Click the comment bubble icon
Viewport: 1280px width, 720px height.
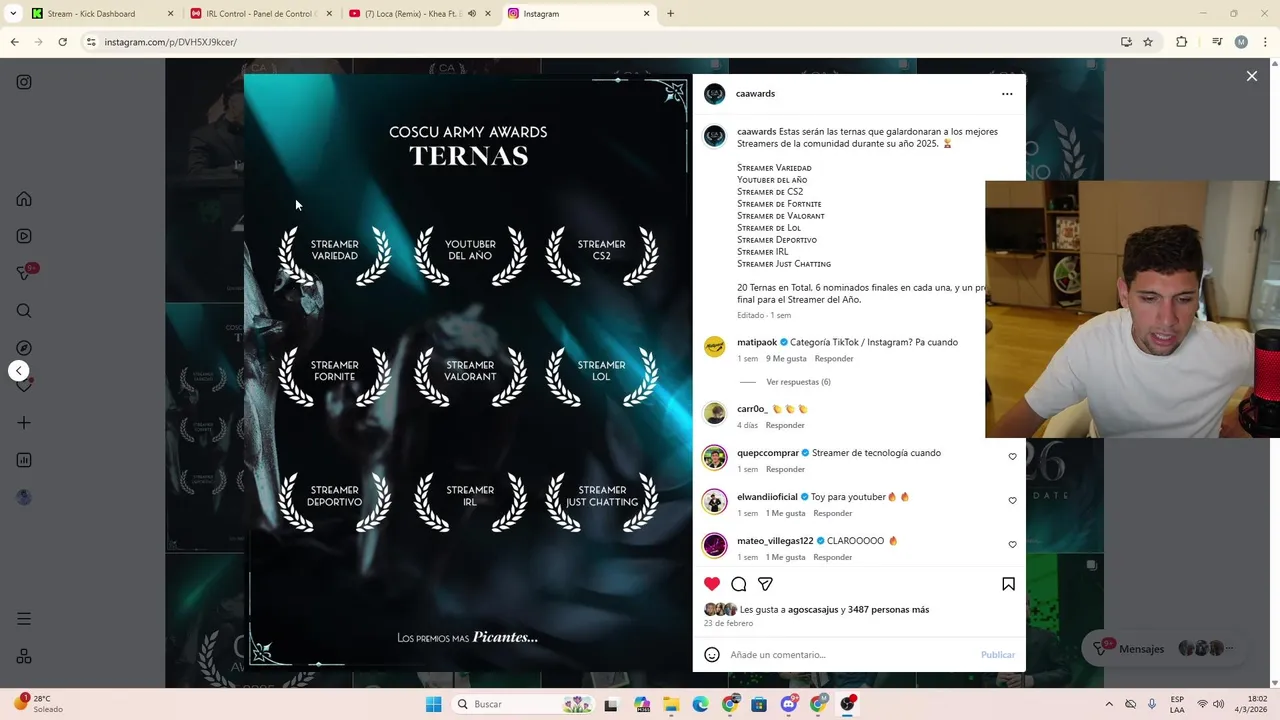point(739,584)
